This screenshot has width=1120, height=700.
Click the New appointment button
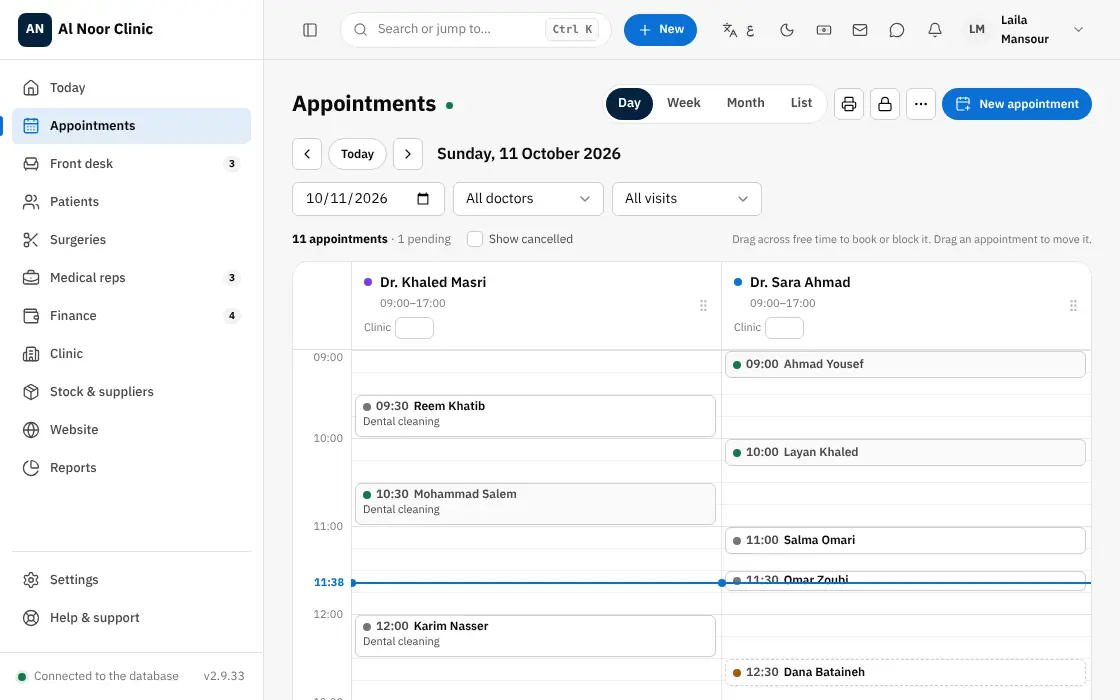1016,104
